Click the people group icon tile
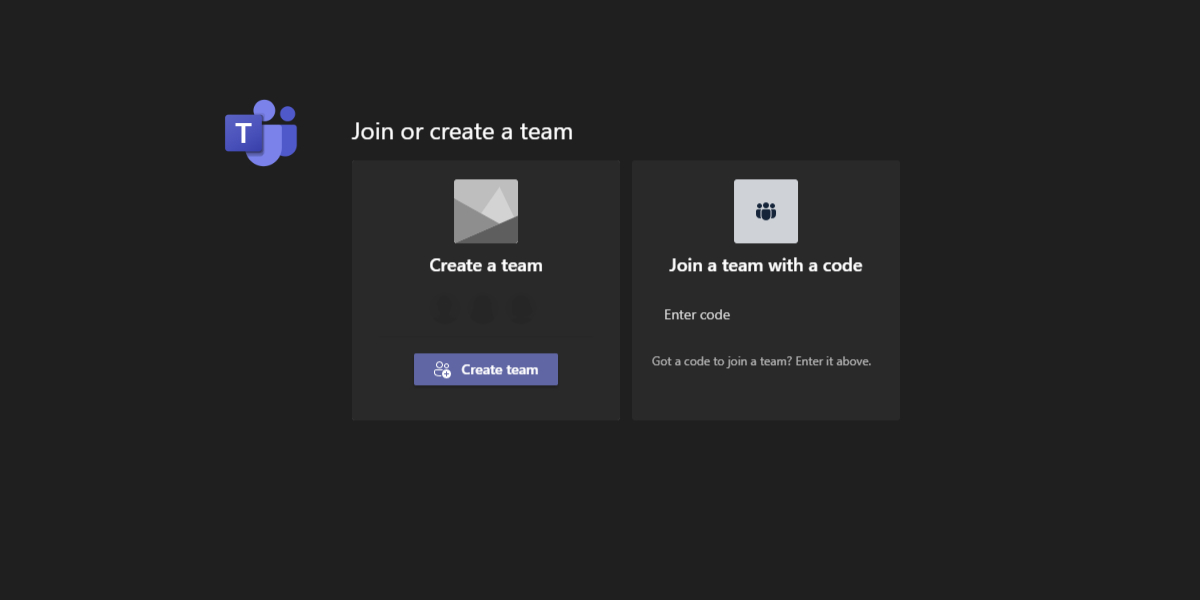 pyautogui.click(x=766, y=211)
